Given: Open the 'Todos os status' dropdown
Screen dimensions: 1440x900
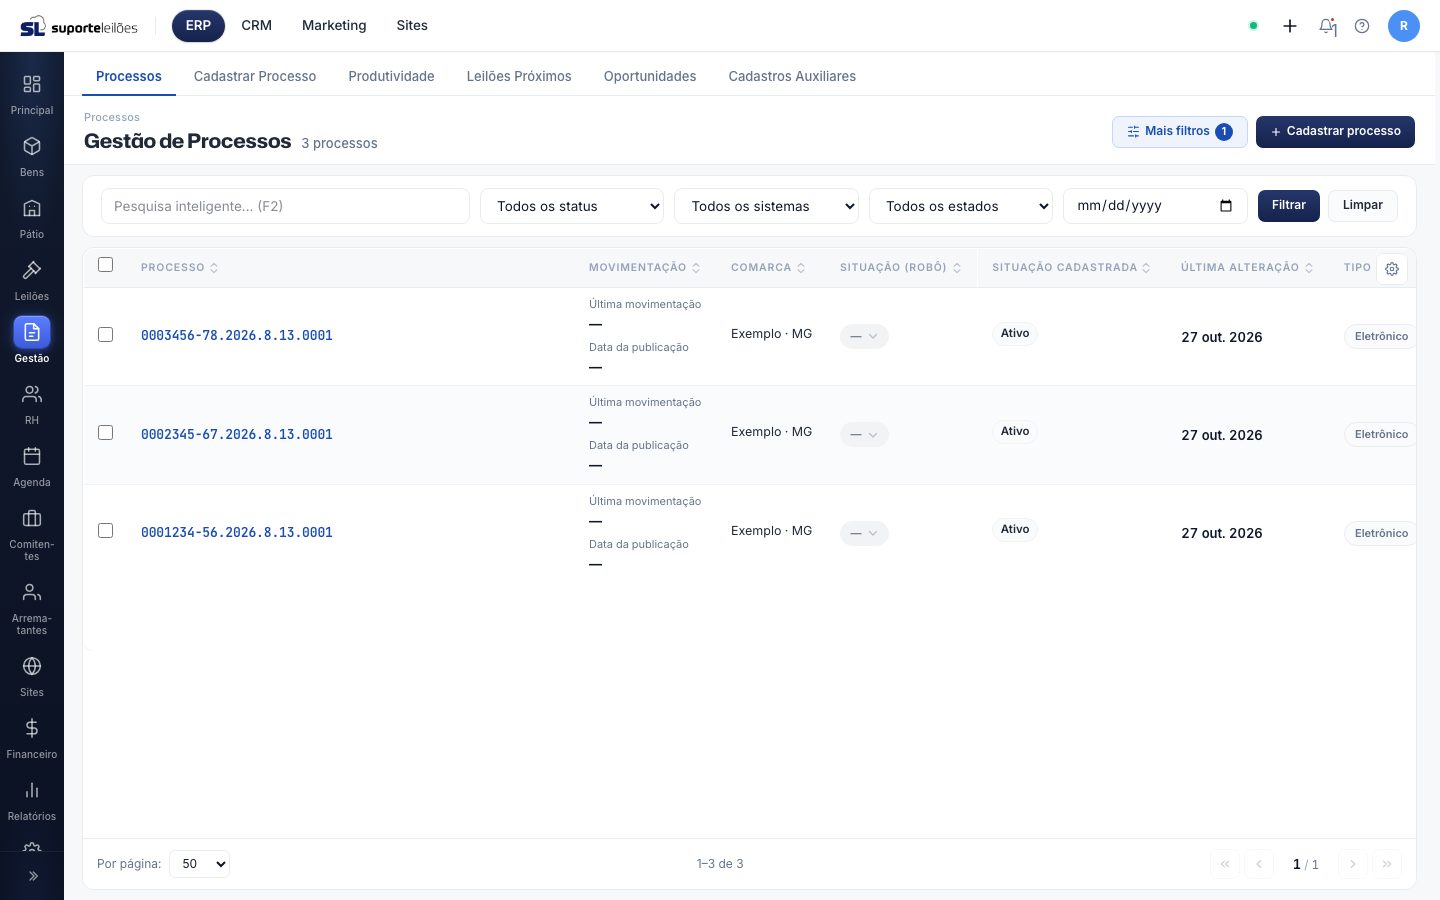Looking at the screenshot, I should [572, 206].
